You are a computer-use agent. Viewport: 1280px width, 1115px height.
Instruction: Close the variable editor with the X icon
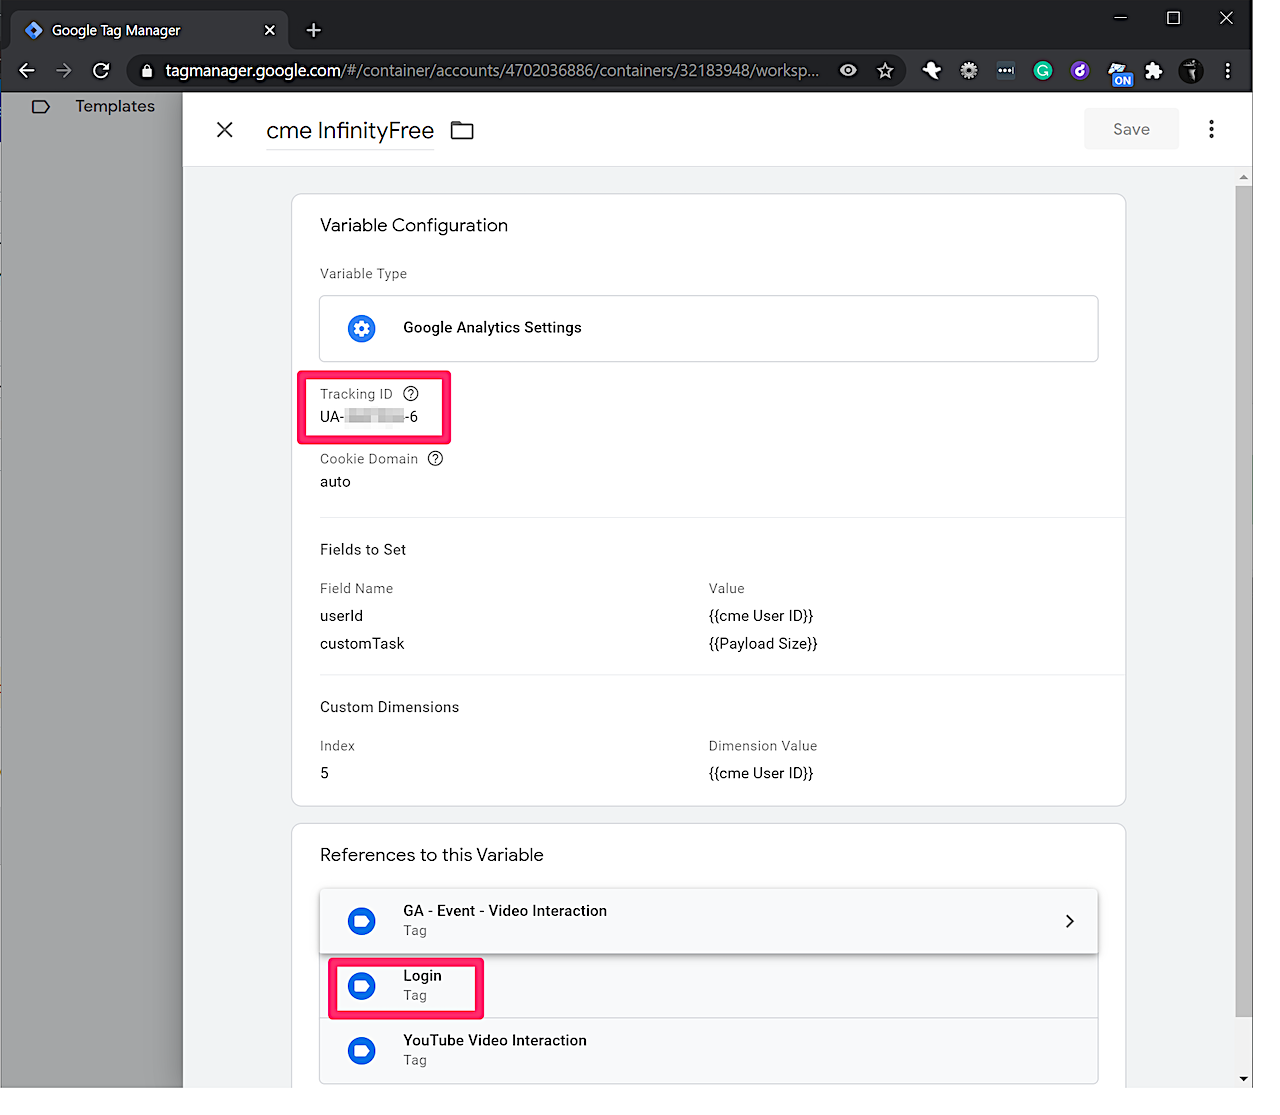pos(225,130)
